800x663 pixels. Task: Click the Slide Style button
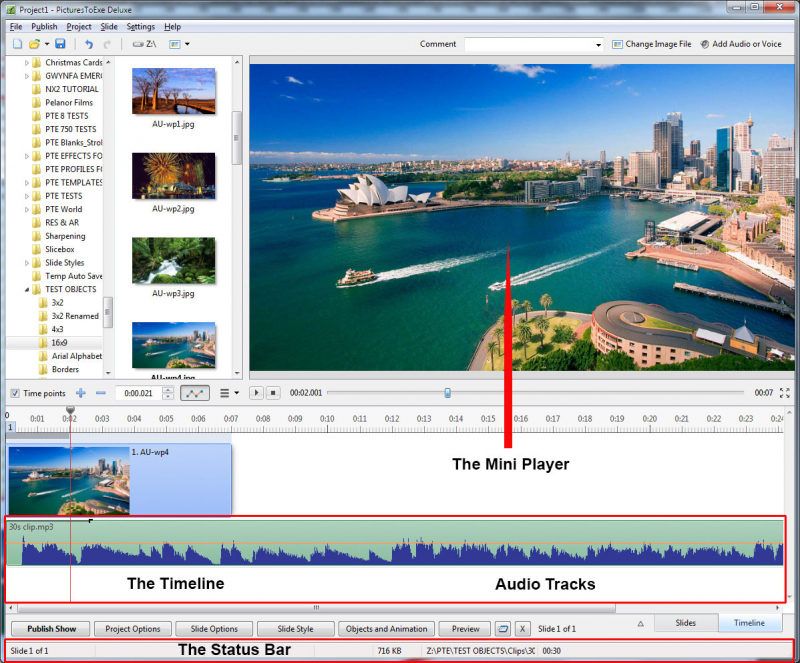coord(295,629)
